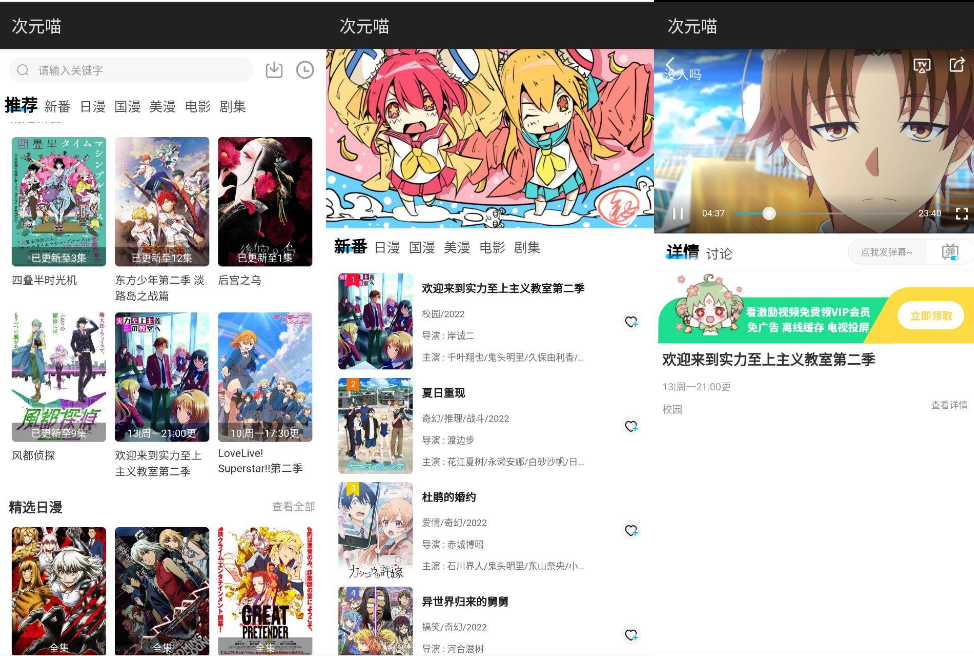Image resolution: width=974 pixels, height=656 pixels.
Task: Open 后宫之乌 poster thumbnail
Action: [265, 202]
